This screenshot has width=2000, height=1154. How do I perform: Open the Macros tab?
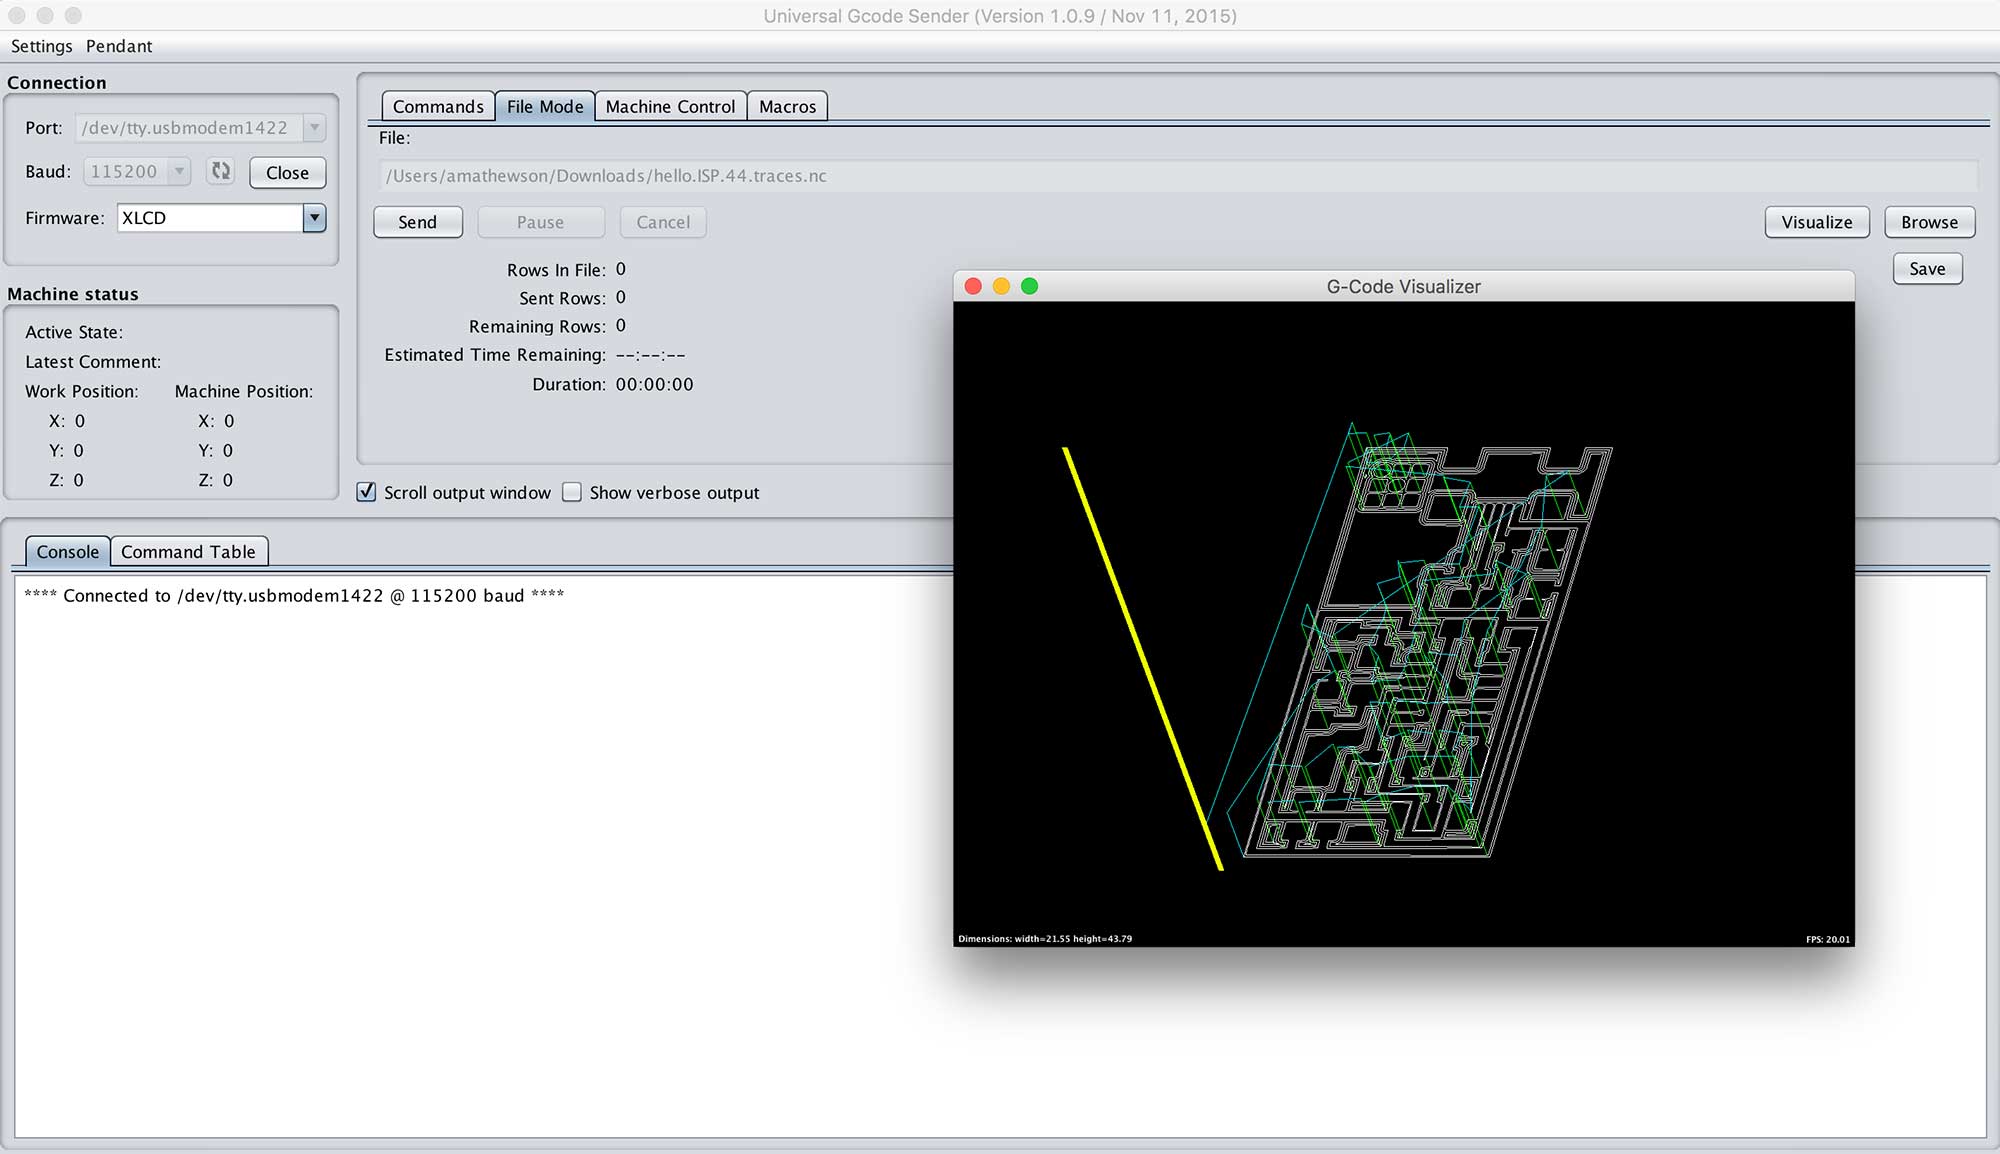point(787,106)
